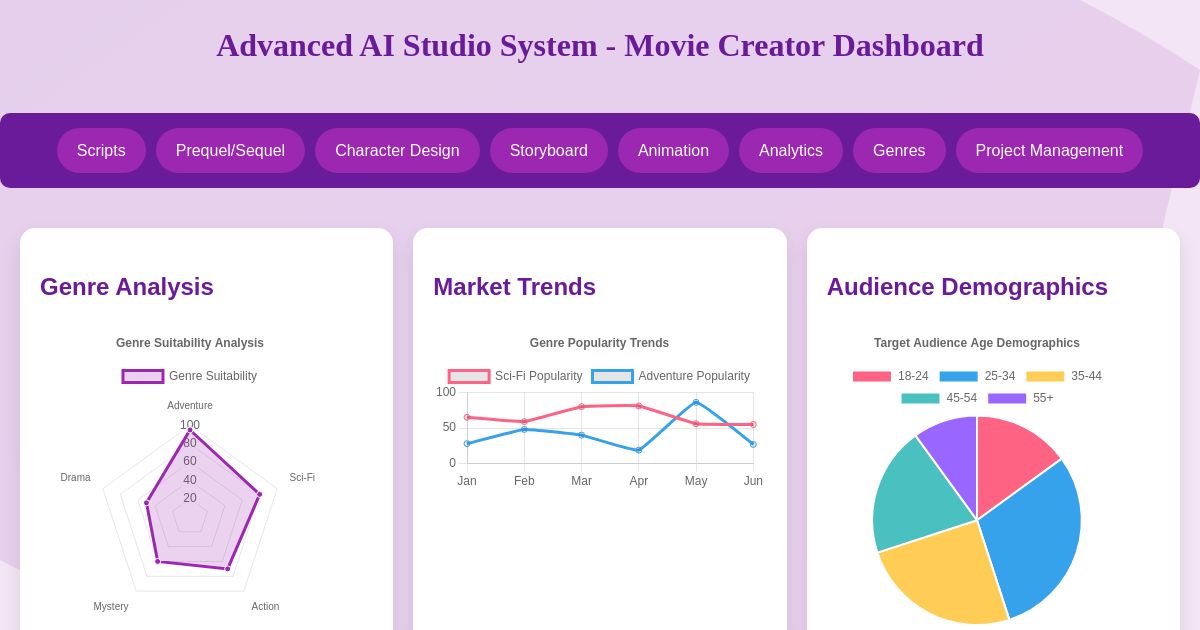1200x630 pixels.
Task: Click the Genre Analysis heading
Action: tap(126, 287)
